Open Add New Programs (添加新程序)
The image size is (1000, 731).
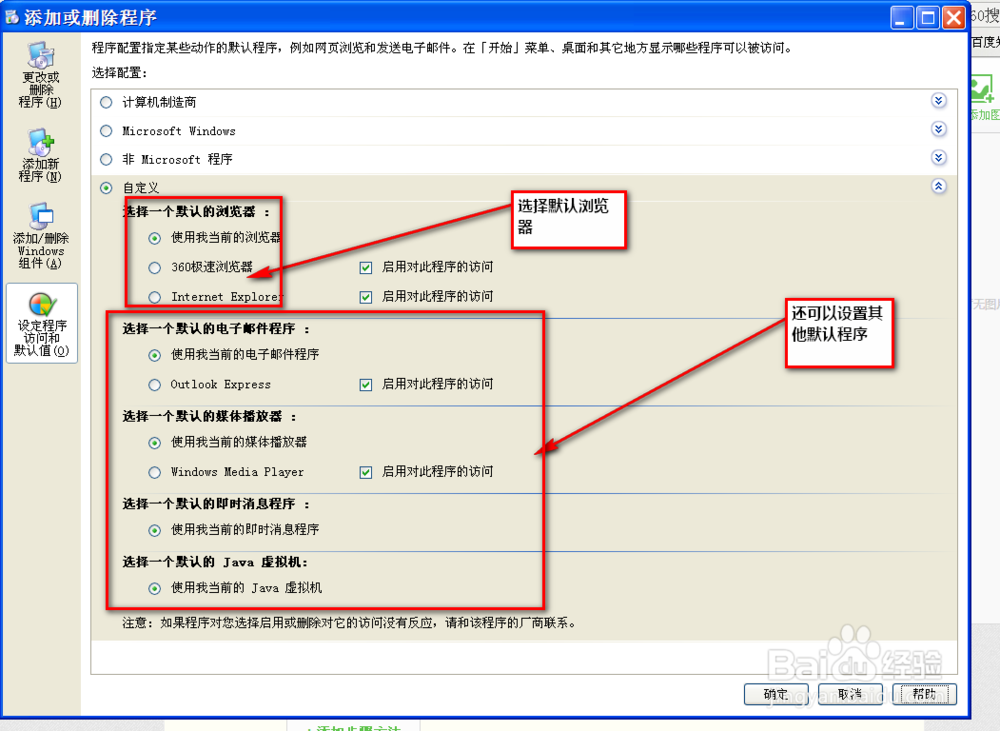coord(41,156)
